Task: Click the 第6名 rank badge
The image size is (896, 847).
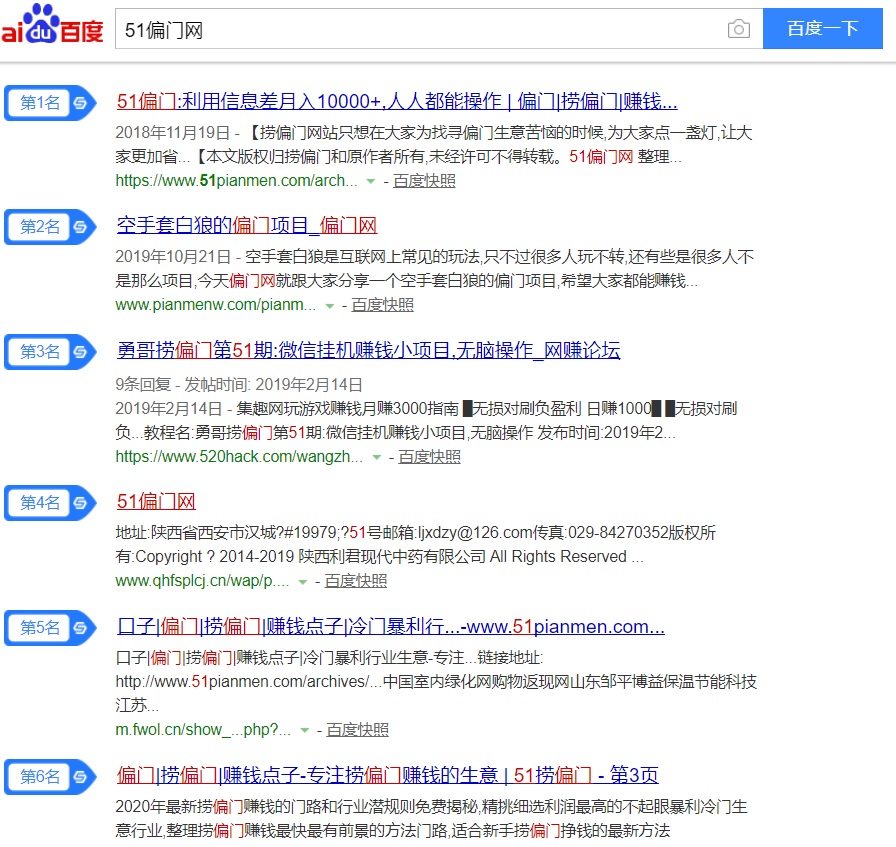Action: (50, 777)
